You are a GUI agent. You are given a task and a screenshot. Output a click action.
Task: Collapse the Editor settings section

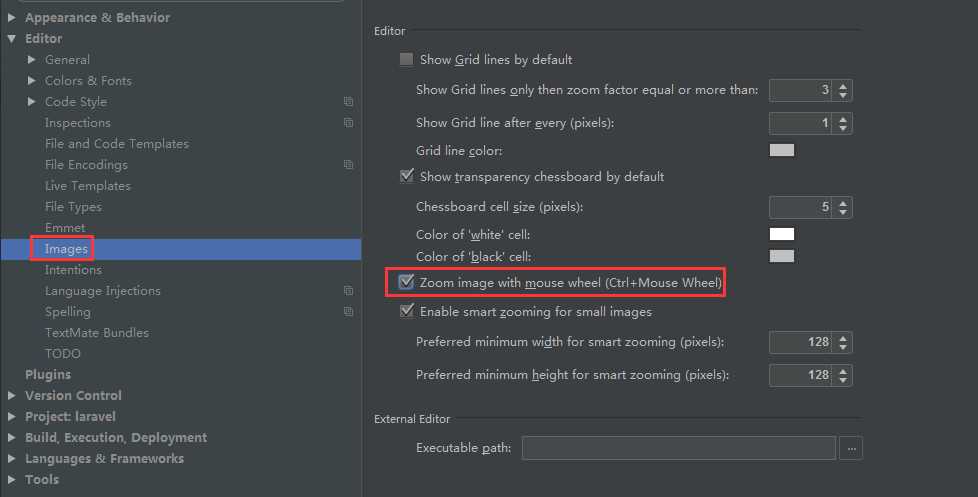click(x=12, y=39)
